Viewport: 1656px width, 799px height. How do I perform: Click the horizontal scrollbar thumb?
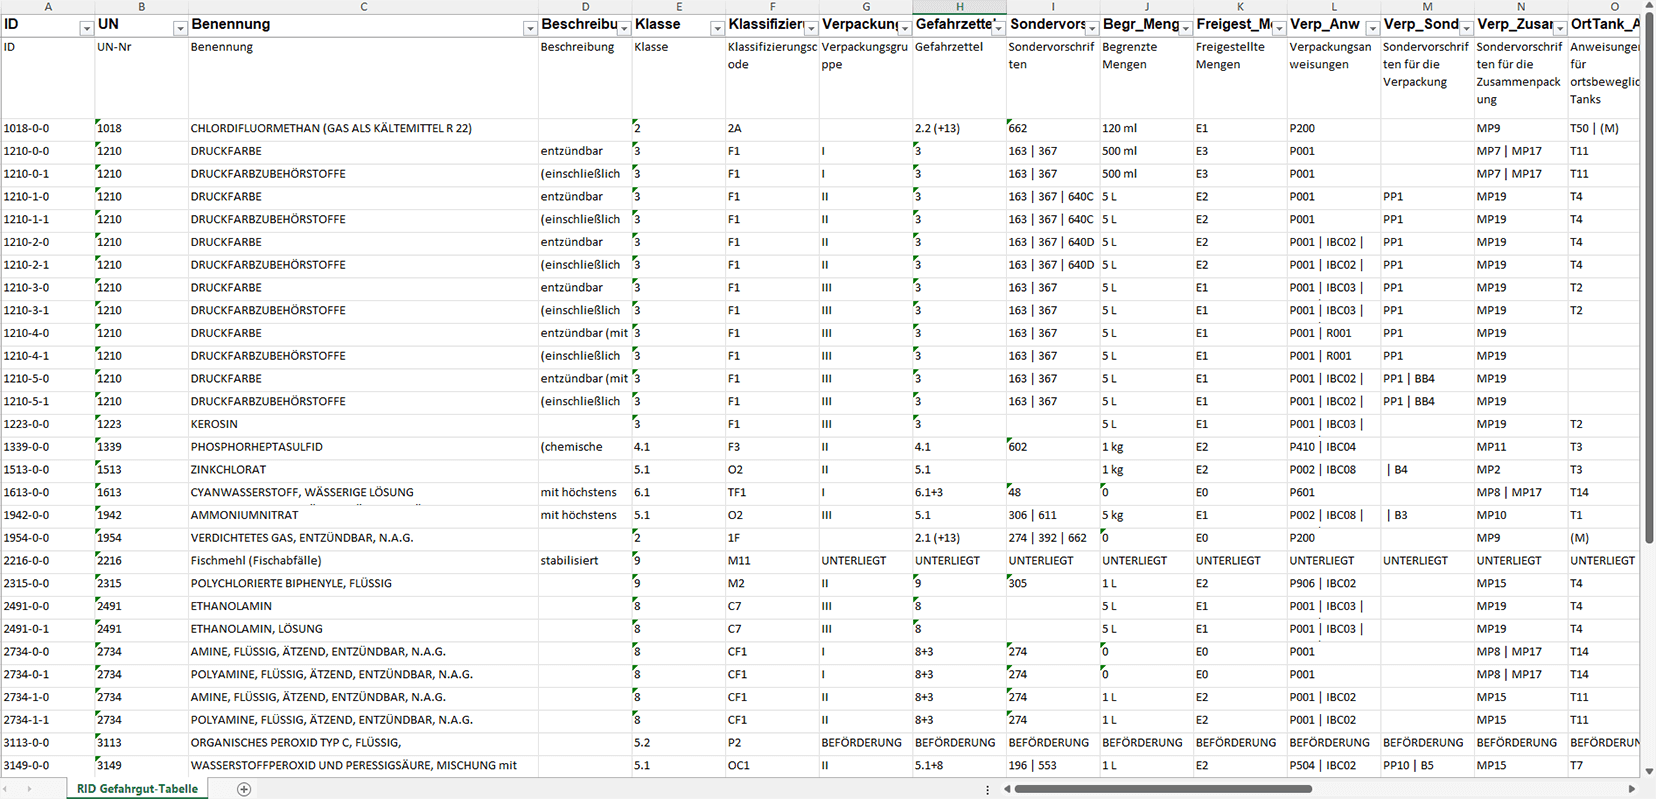point(1163,789)
